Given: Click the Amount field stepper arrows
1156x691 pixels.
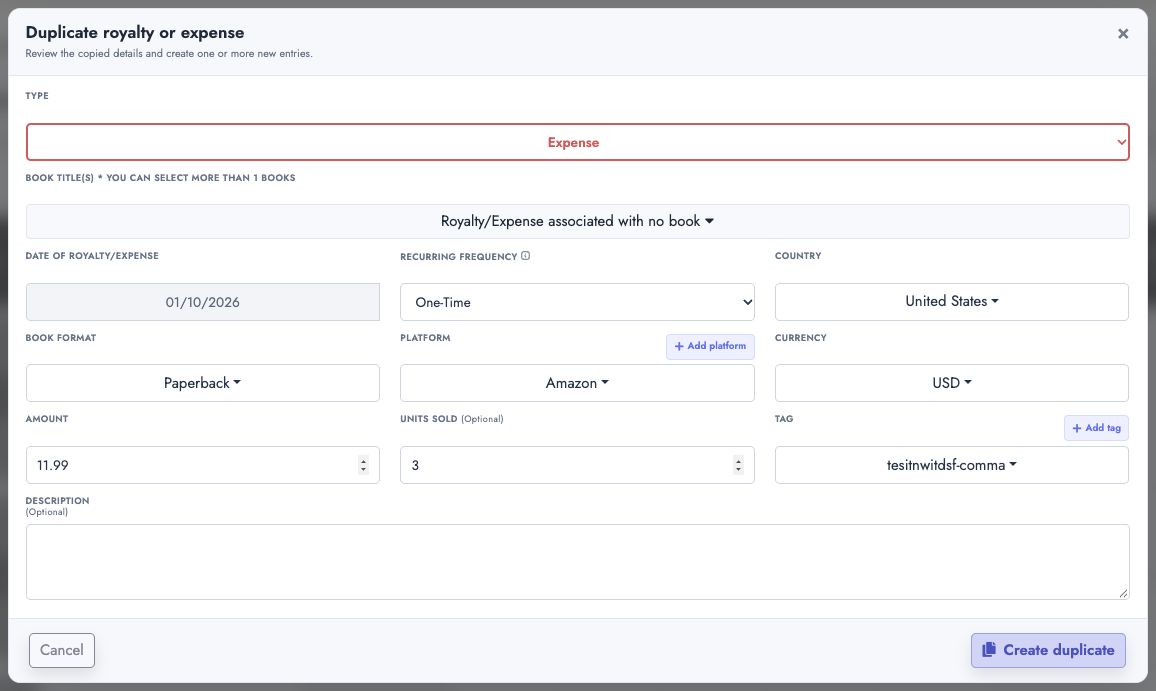Looking at the screenshot, I should (363, 465).
